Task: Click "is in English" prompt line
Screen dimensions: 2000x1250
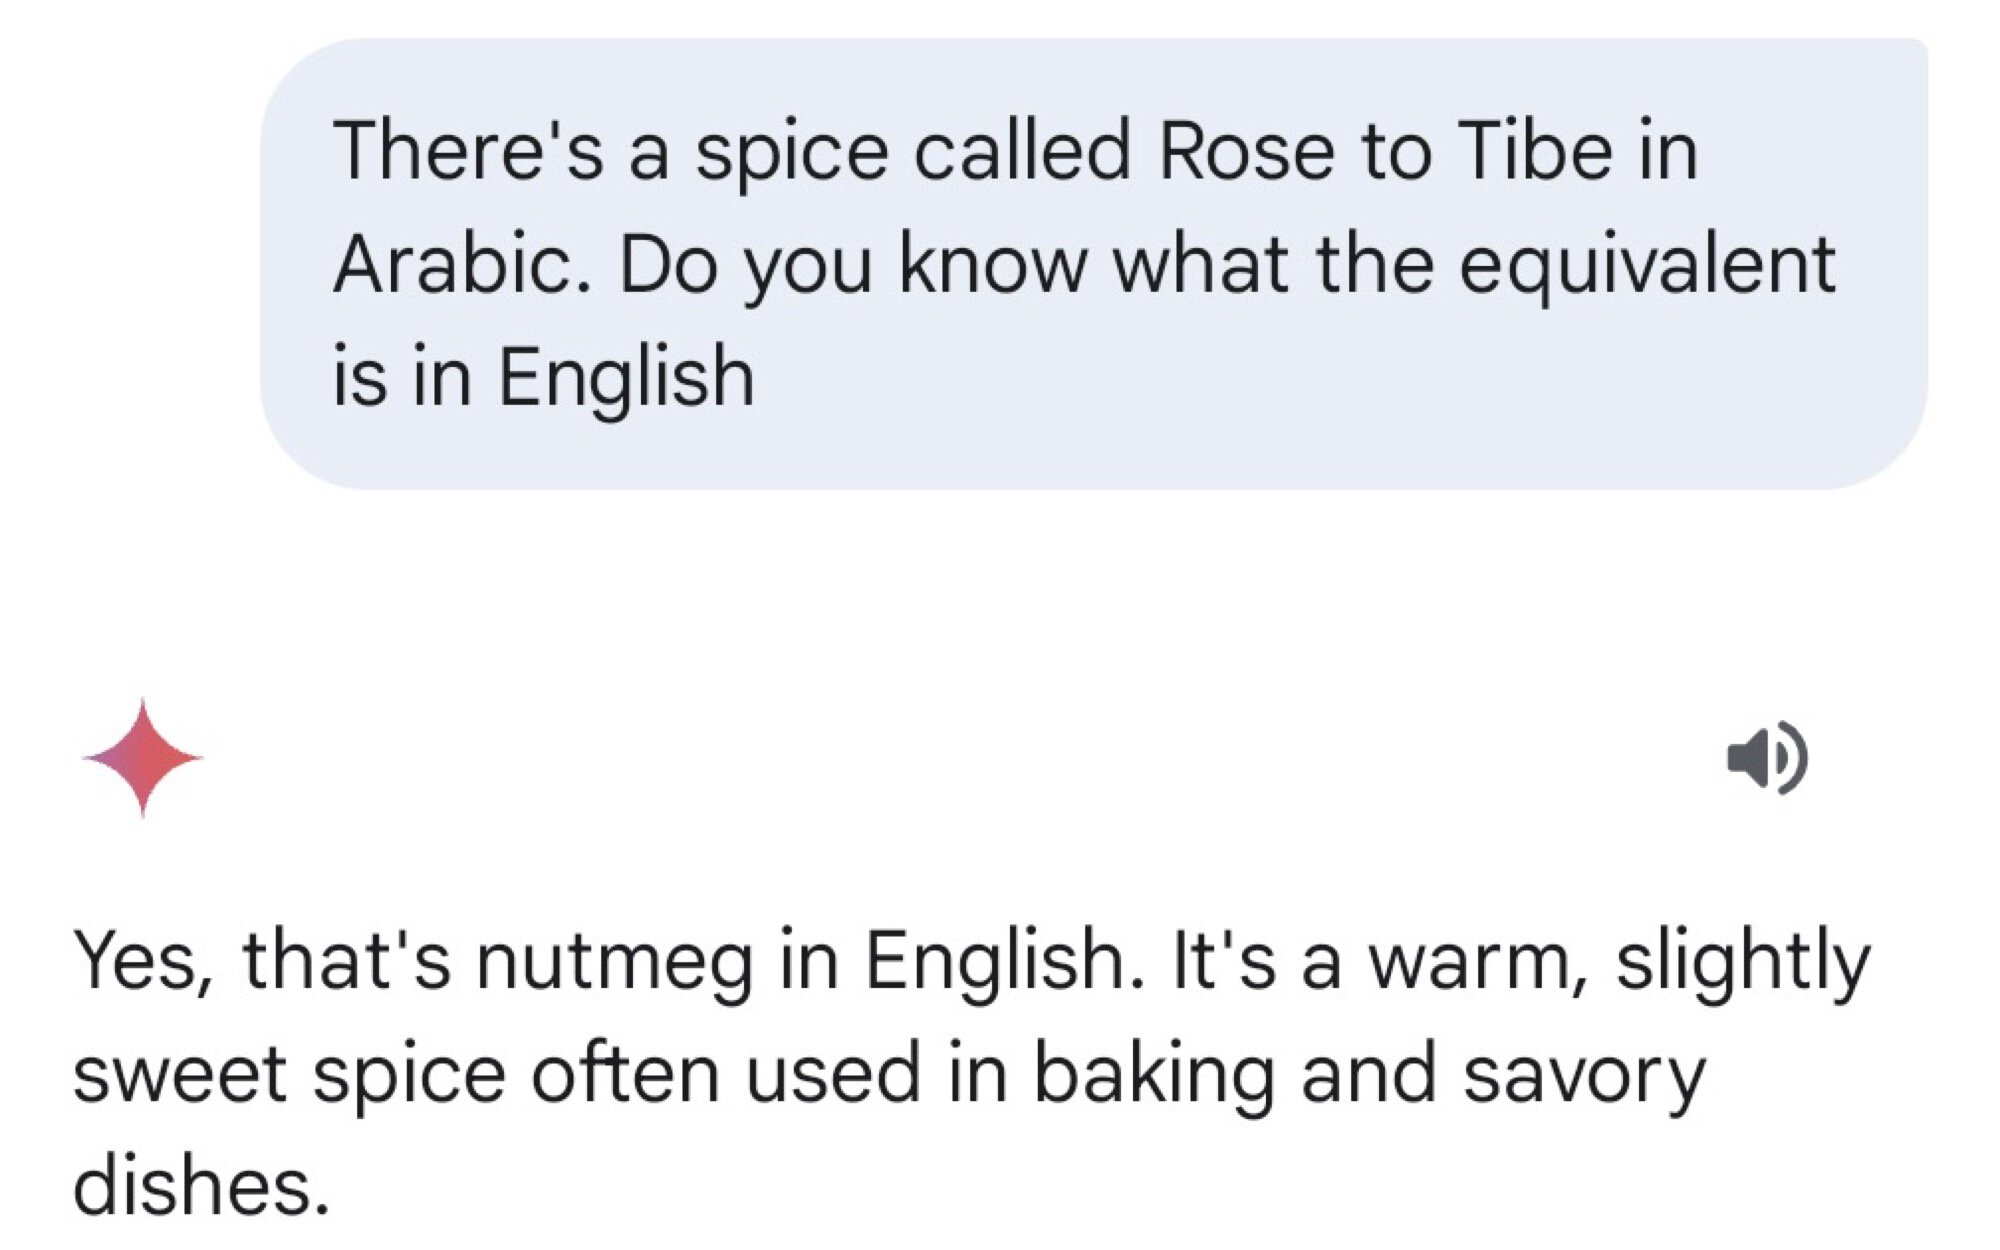Action: (x=543, y=377)
